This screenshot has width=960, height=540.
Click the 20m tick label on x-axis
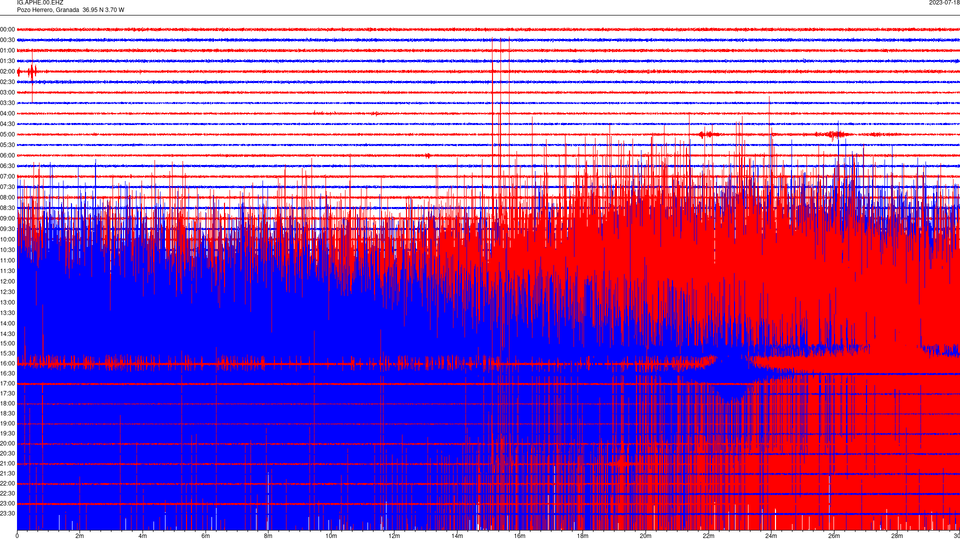645,536
